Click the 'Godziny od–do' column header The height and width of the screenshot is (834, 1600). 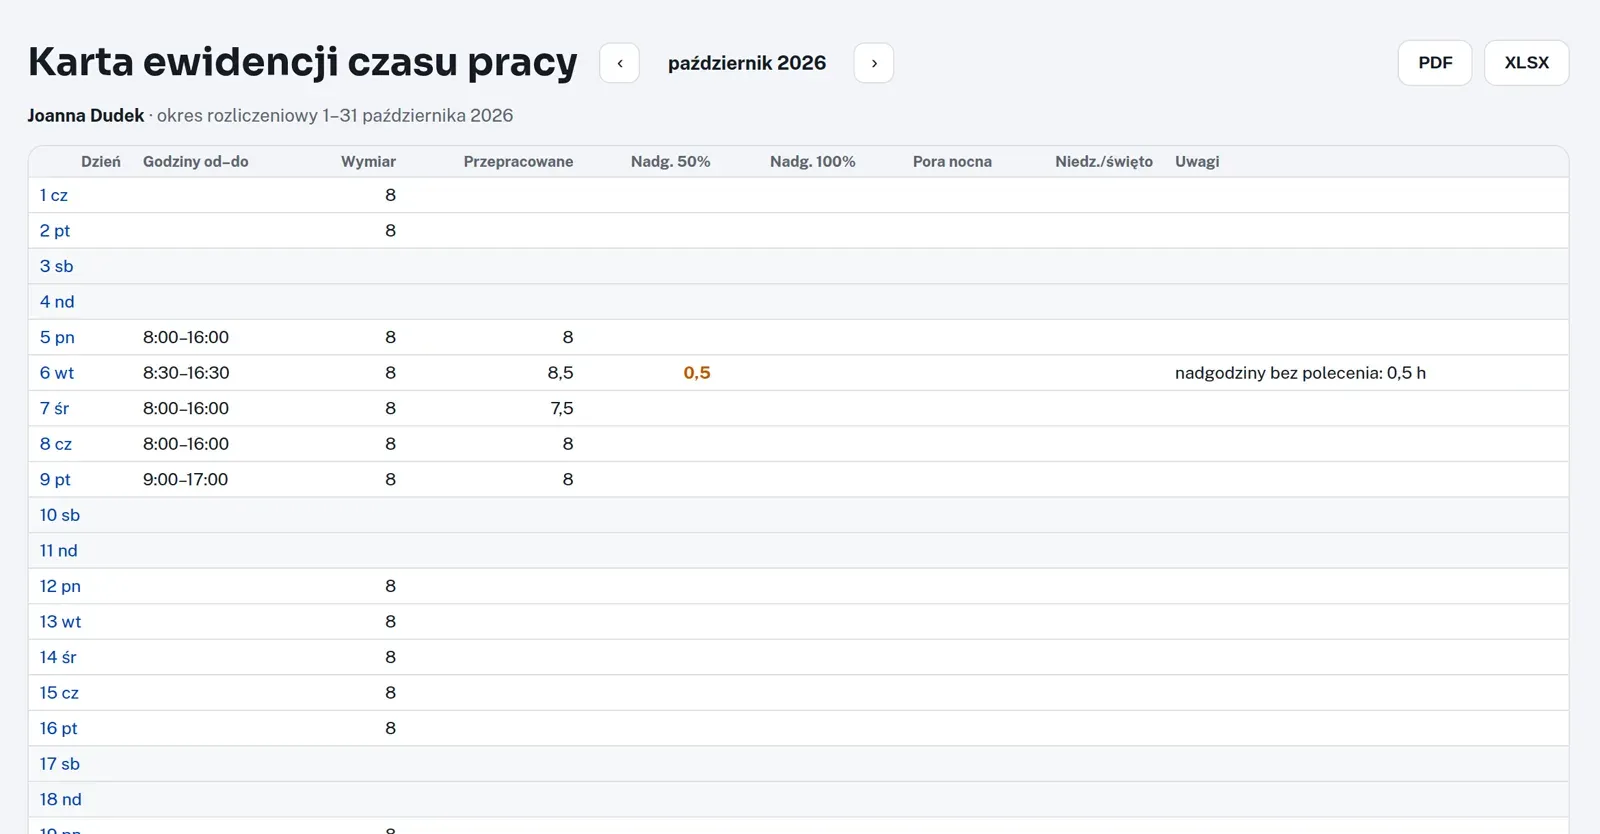click(196, 162)
